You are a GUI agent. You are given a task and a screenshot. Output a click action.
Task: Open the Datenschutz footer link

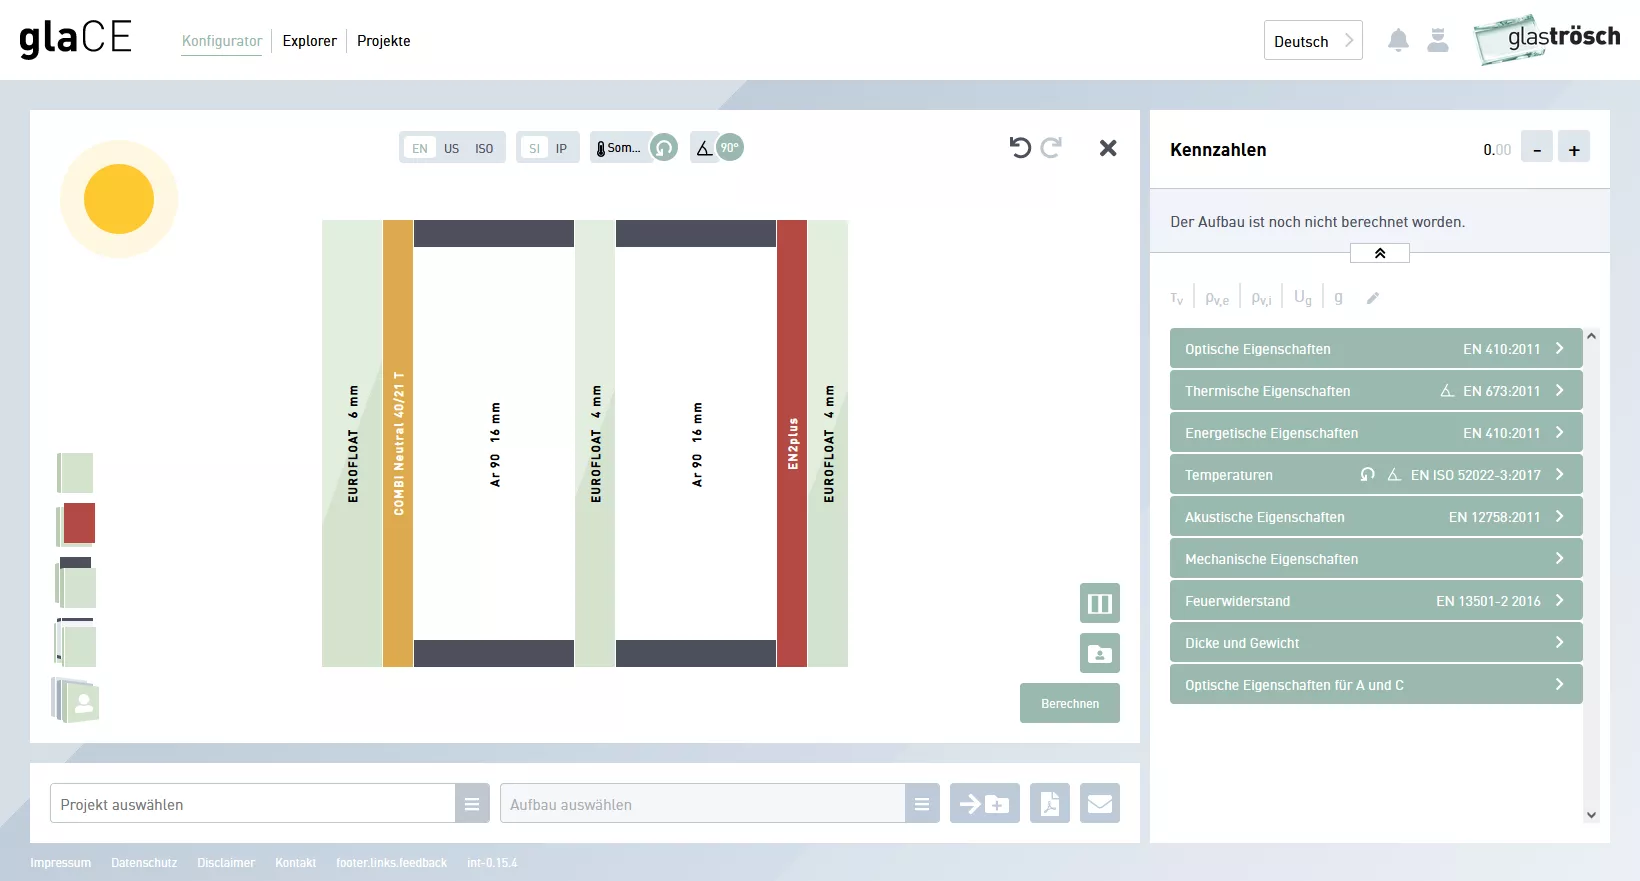(x=144, y=863)
